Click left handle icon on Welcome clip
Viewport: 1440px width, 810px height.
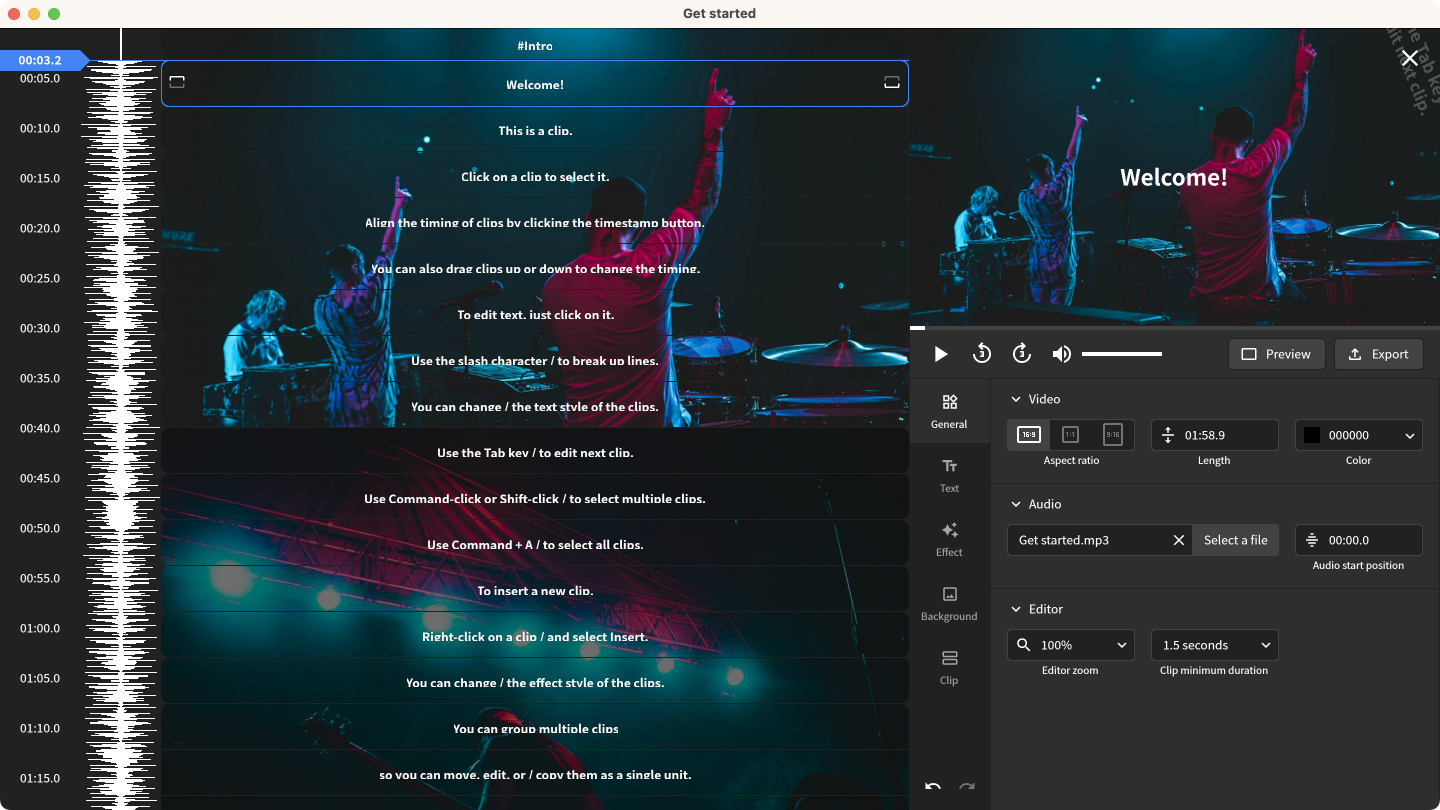[x=177, y=83]
